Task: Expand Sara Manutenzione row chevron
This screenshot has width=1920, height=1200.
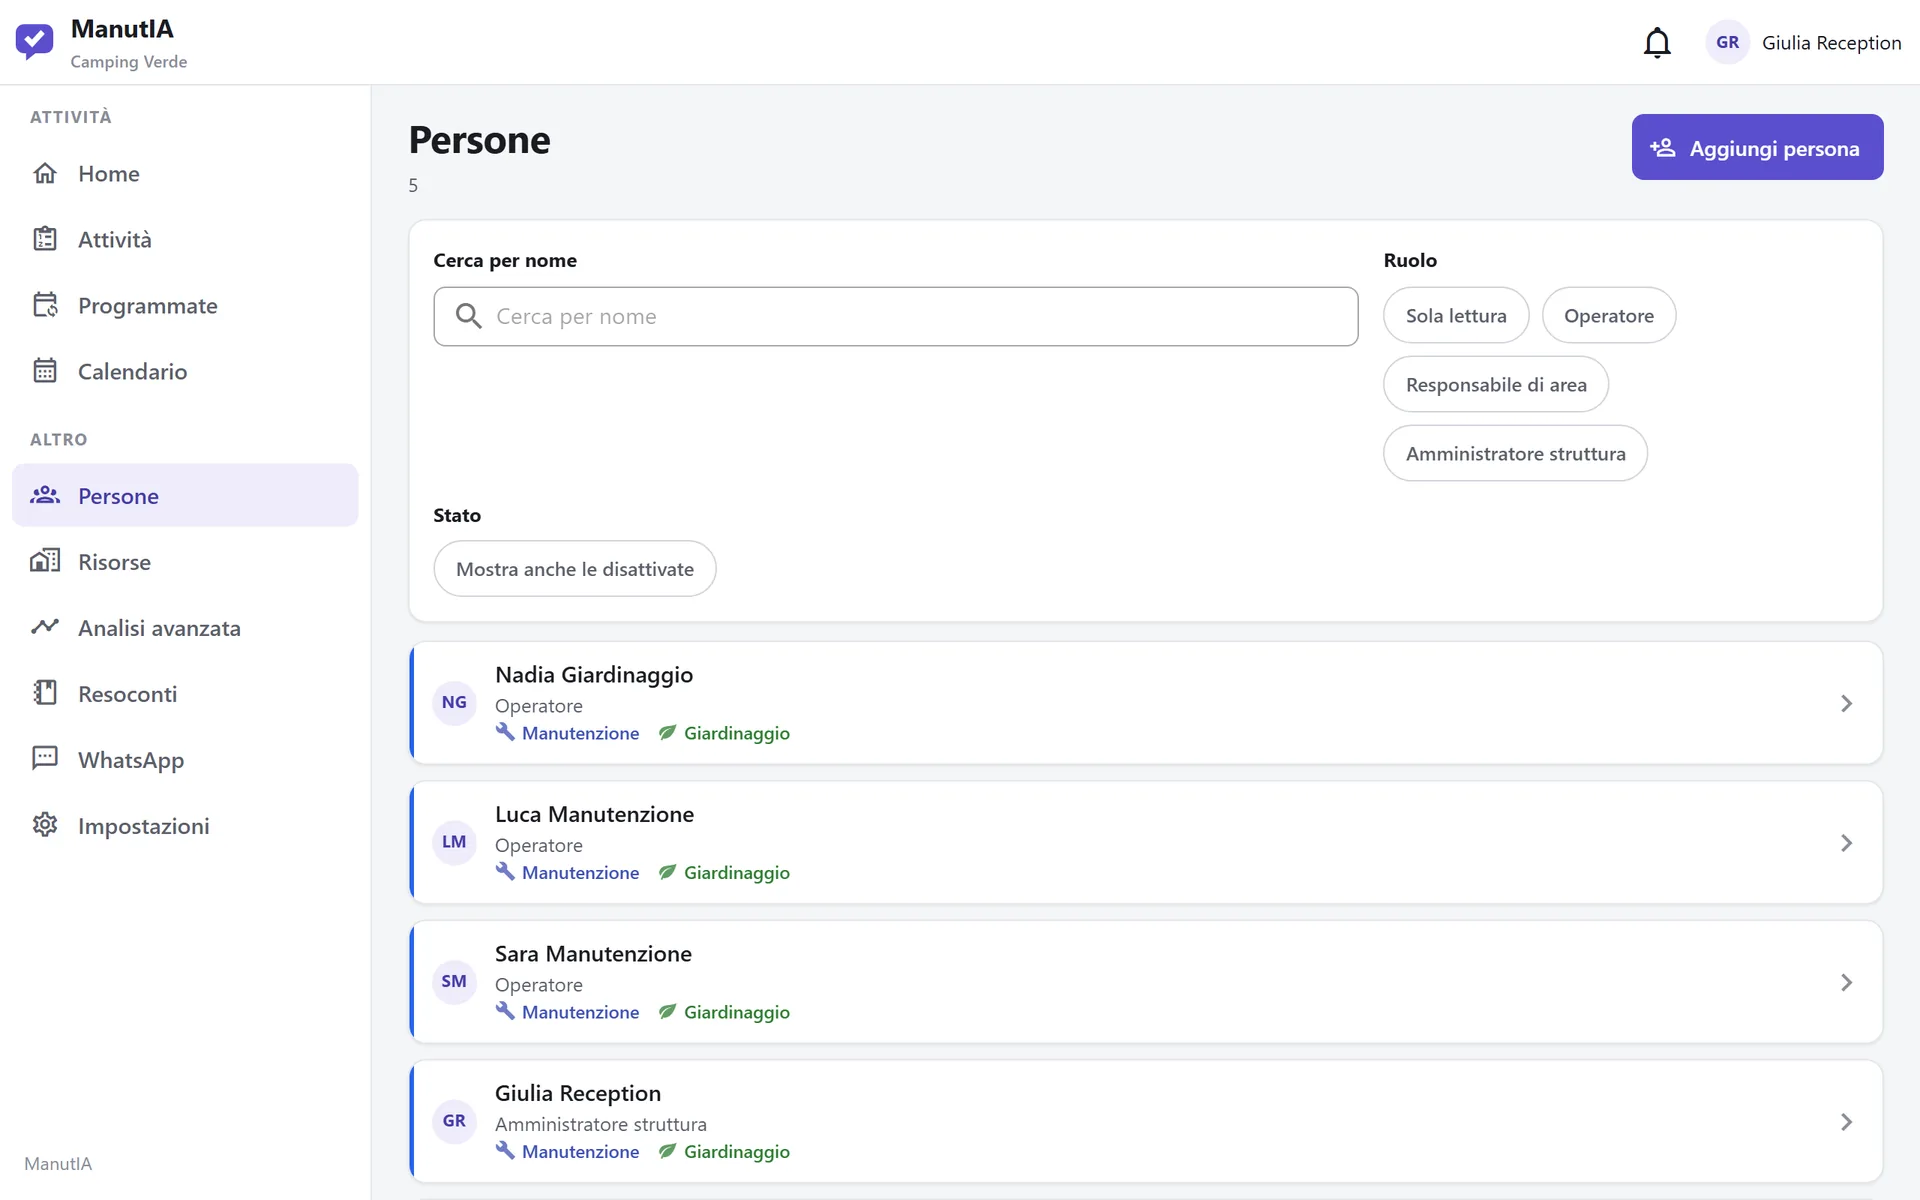Action: (x=1846, y=982)
